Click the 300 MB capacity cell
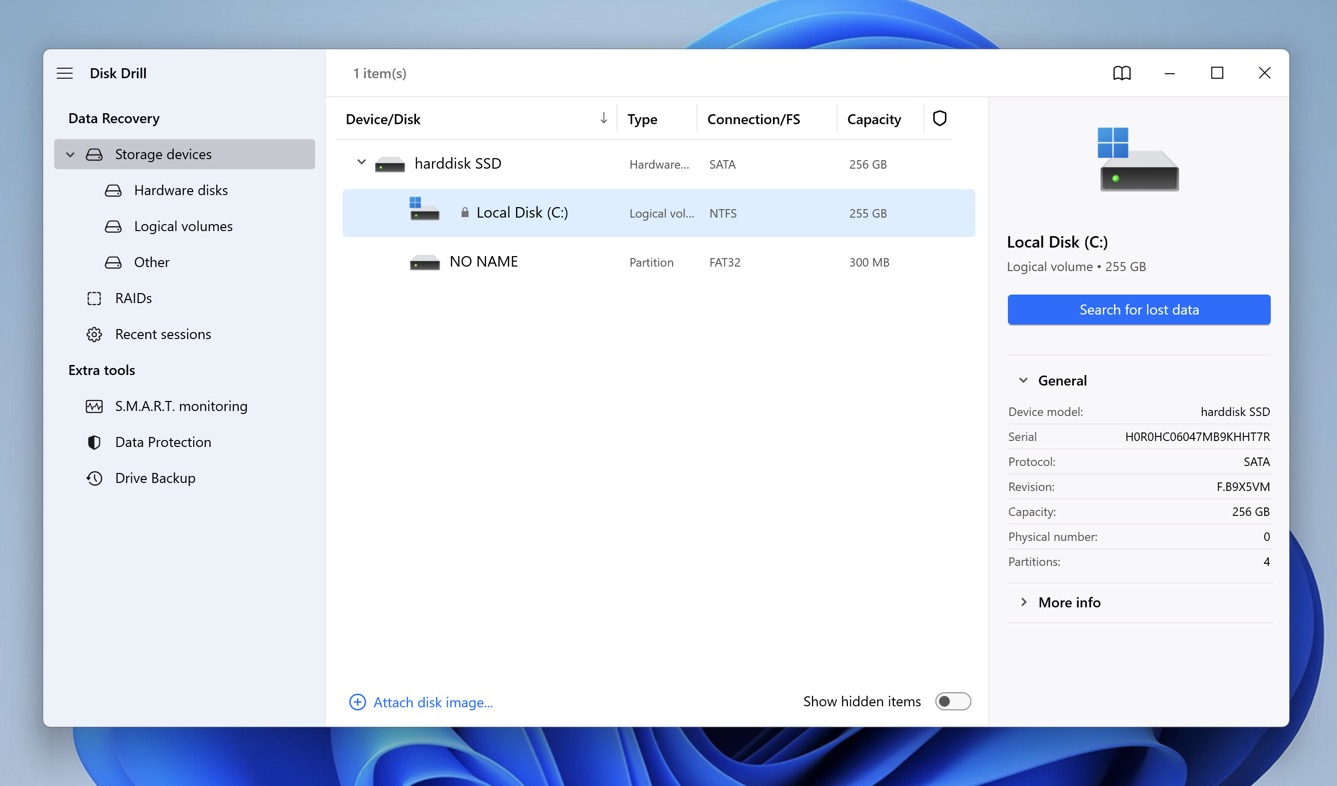Image resolution: width=1337 pixels, height=786 pixels. (869, 262)
